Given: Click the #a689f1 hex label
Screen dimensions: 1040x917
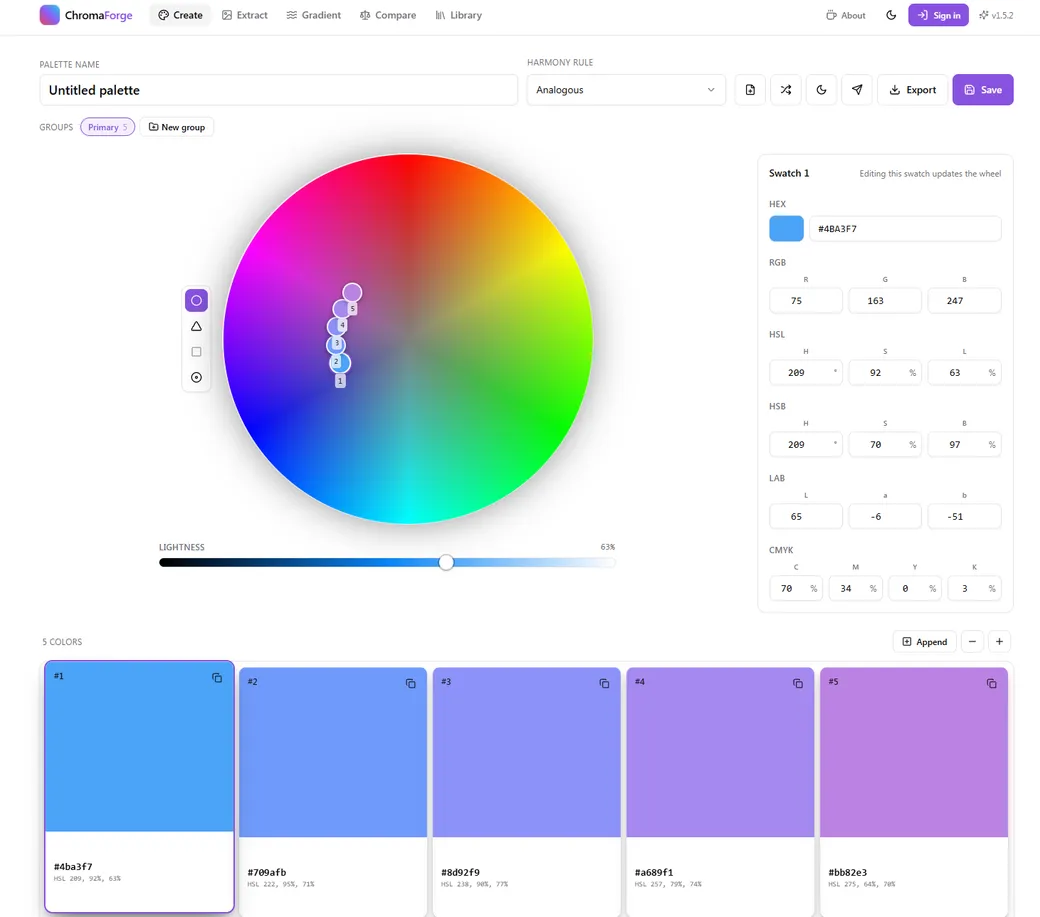Looking at the screenshot, I should [x=654, y=873].
